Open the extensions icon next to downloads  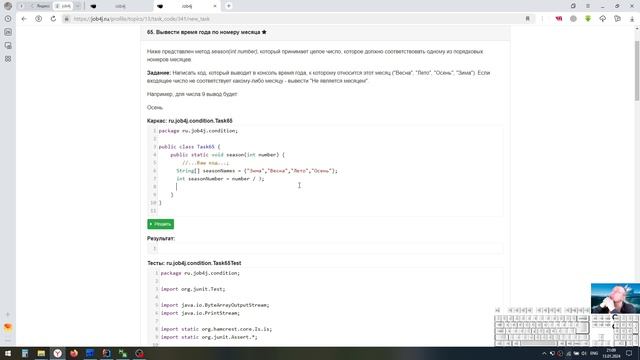tap(617, 19)
